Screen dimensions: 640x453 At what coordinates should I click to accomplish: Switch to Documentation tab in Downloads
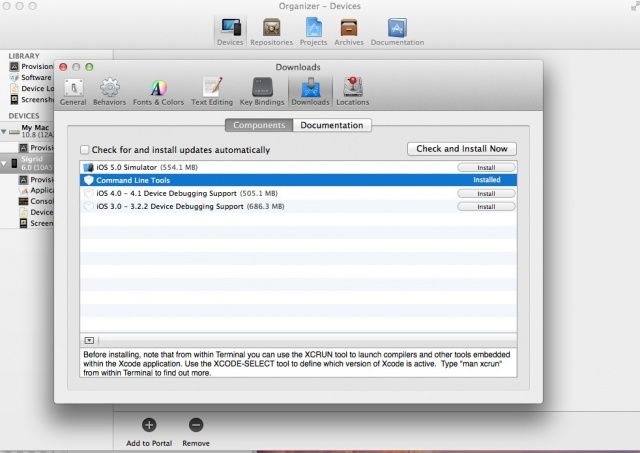pos(332,125)
